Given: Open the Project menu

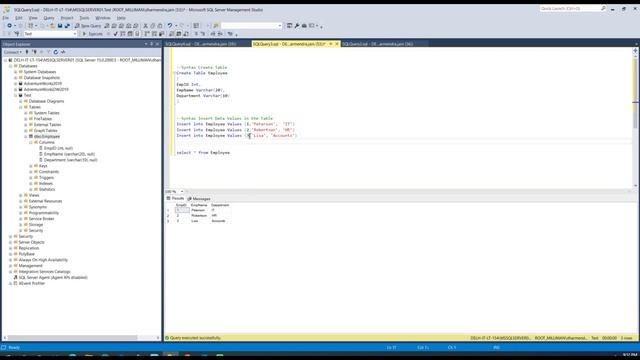Looking at the screenshot, I should pyautogui.click(x=67, y=18).
